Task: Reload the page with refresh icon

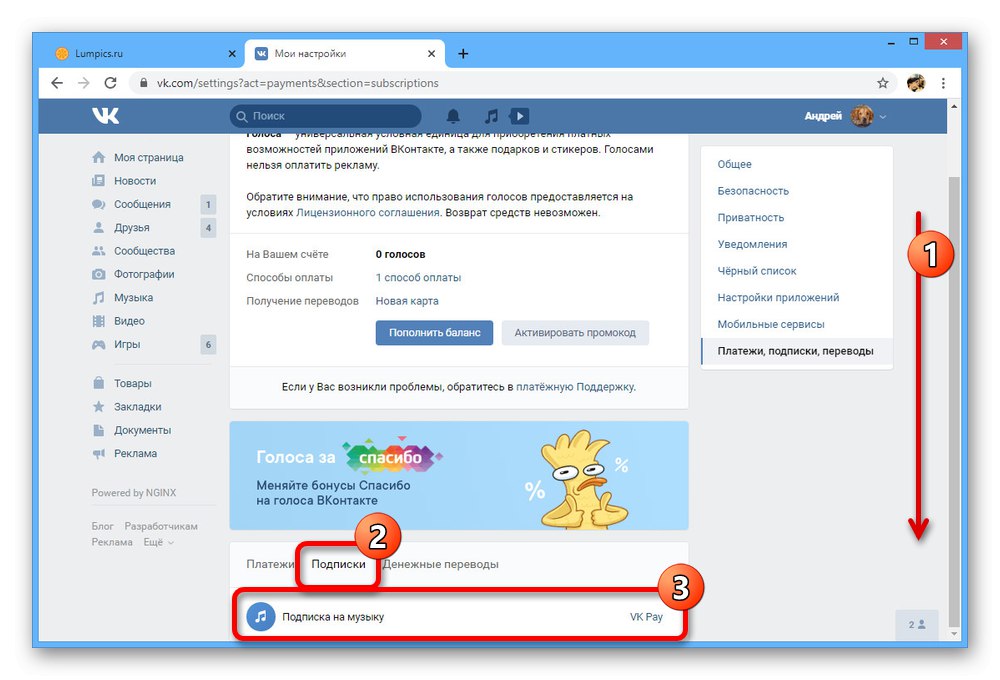Action: click(110, 83)
